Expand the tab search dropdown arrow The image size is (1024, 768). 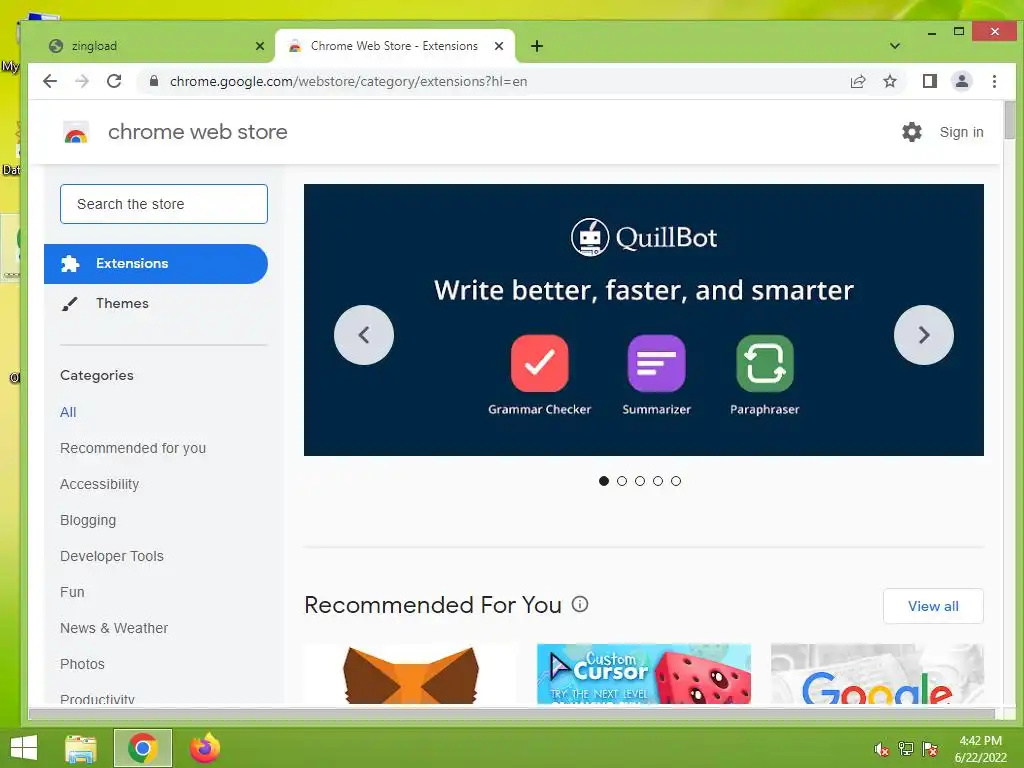(895, 46)
